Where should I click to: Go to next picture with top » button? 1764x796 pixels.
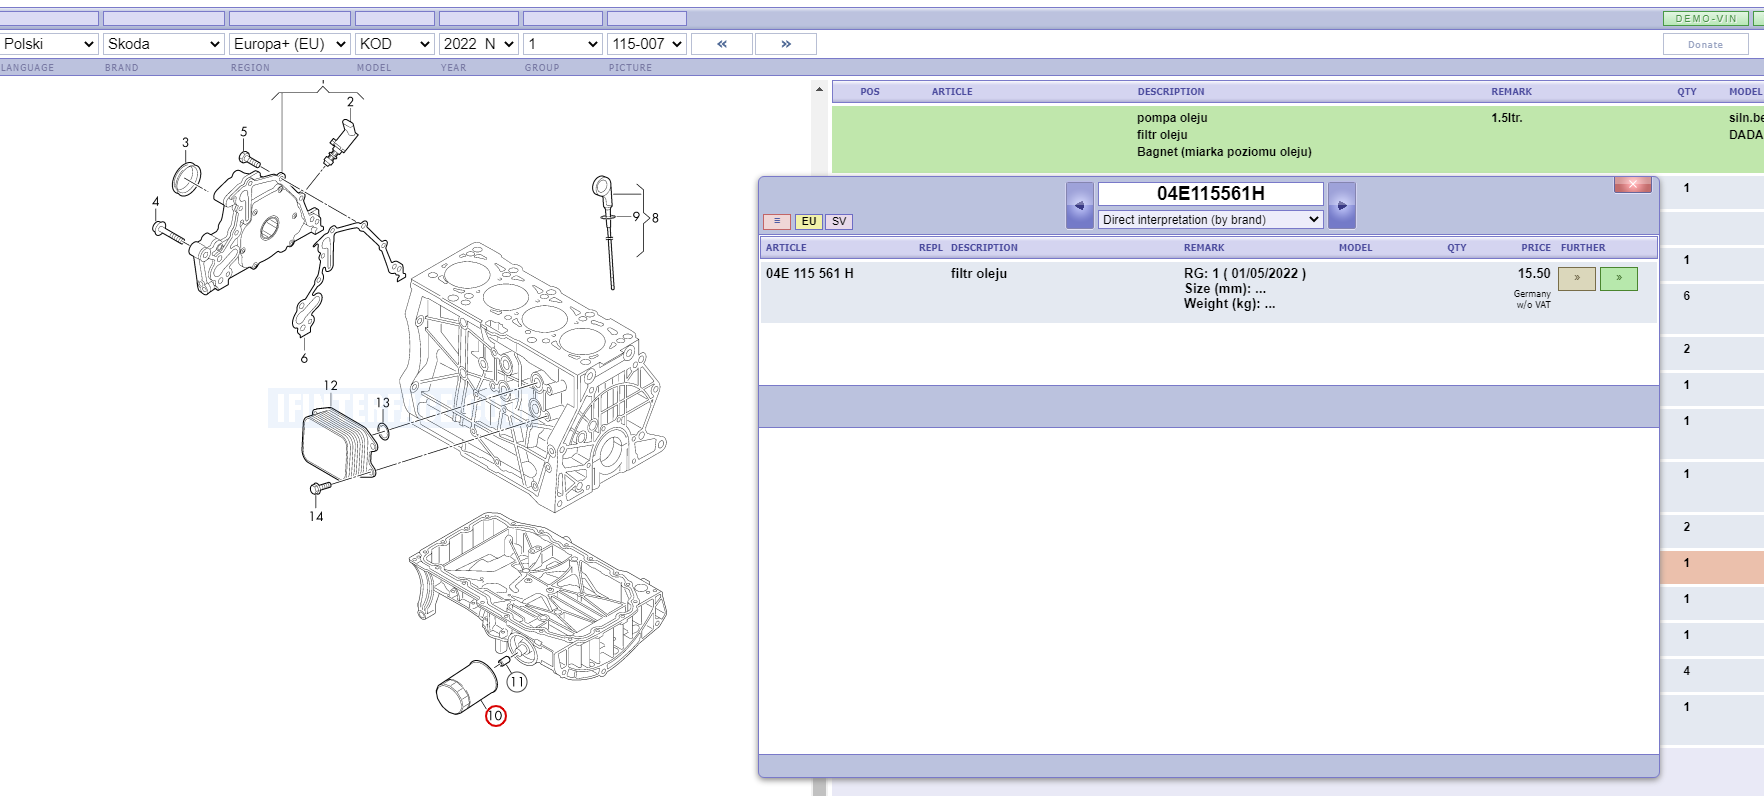pos(786,44)
